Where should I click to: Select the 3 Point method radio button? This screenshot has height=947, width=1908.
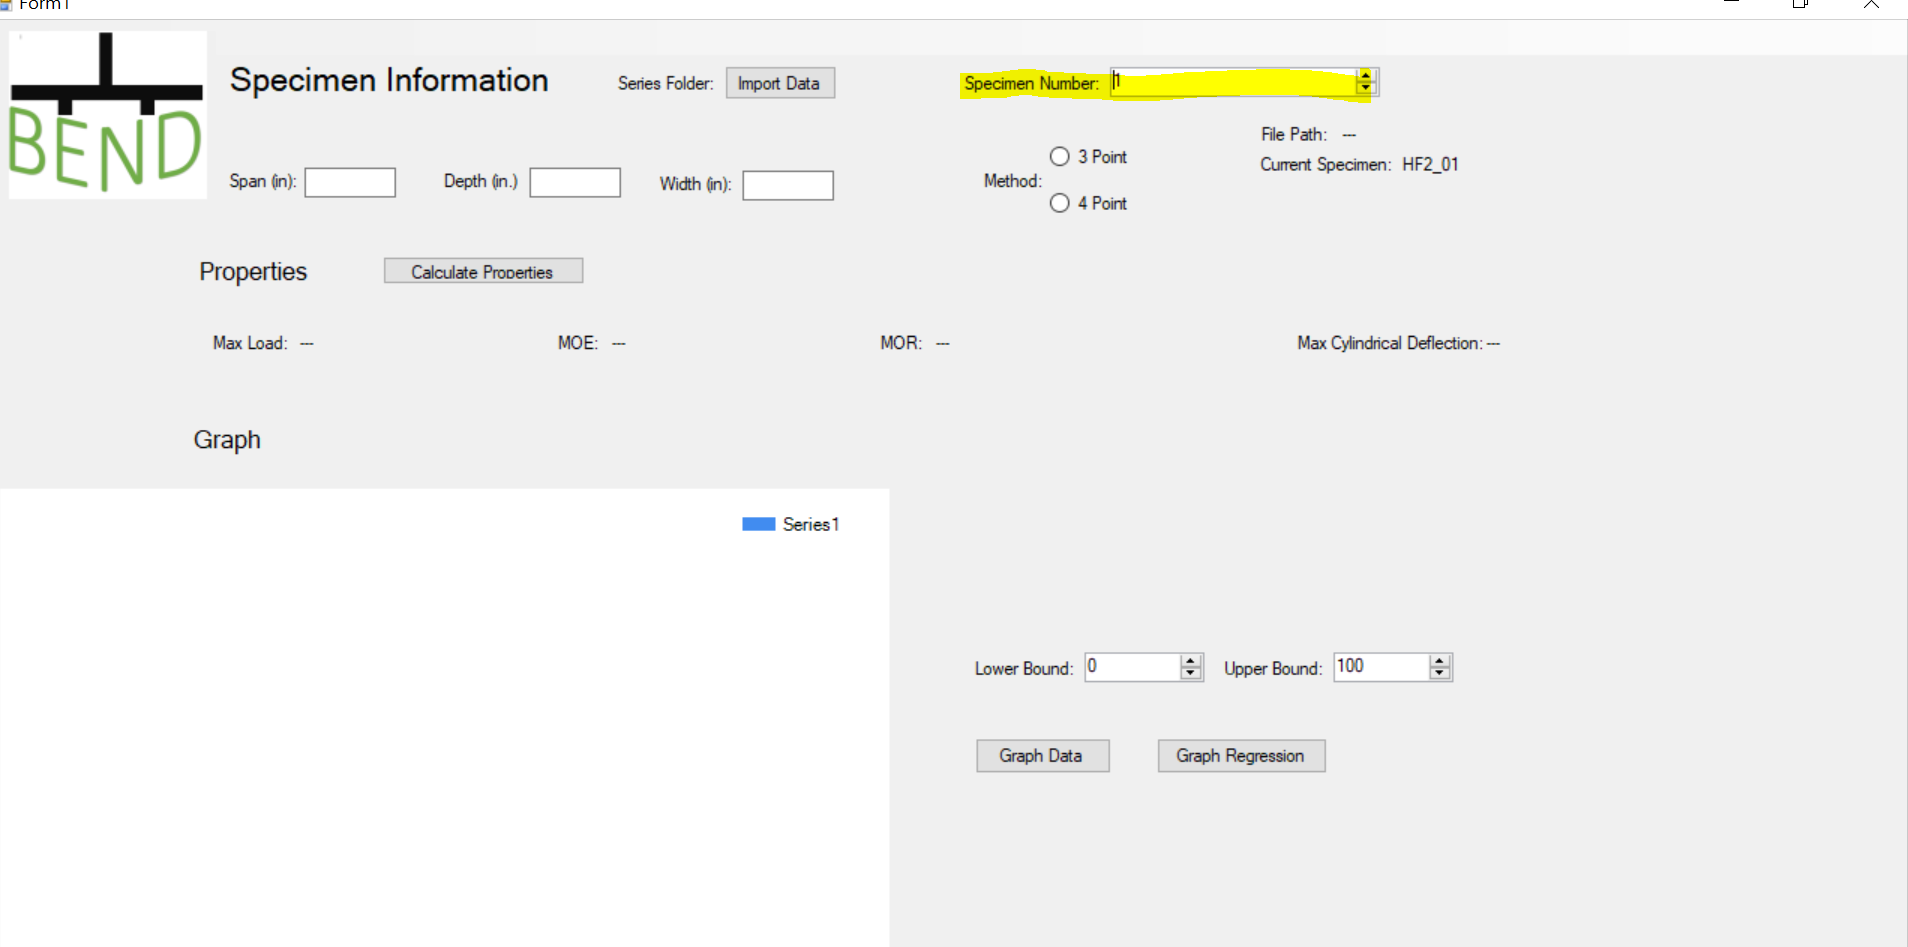(1060, 156)
